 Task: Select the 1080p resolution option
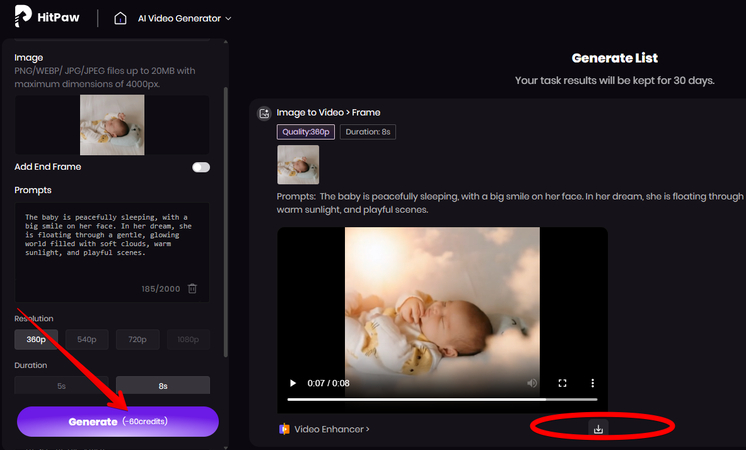coord(188,339)
